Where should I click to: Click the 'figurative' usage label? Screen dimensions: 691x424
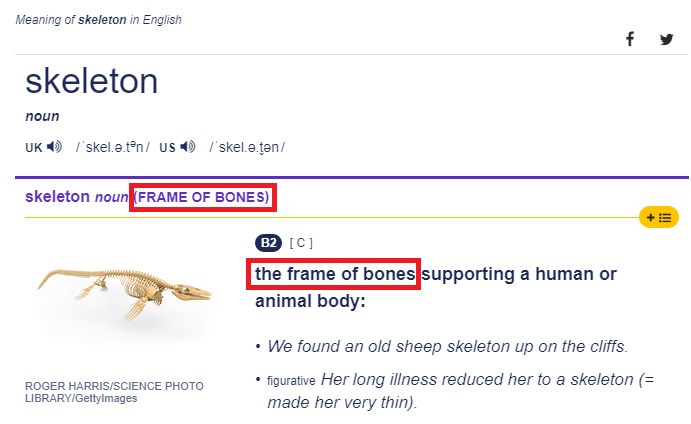click(x=292, y=381)
